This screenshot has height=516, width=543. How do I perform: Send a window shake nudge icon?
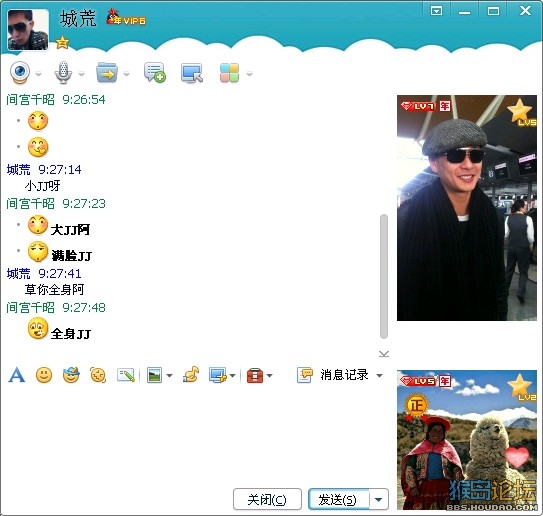(x=98, y=375)
